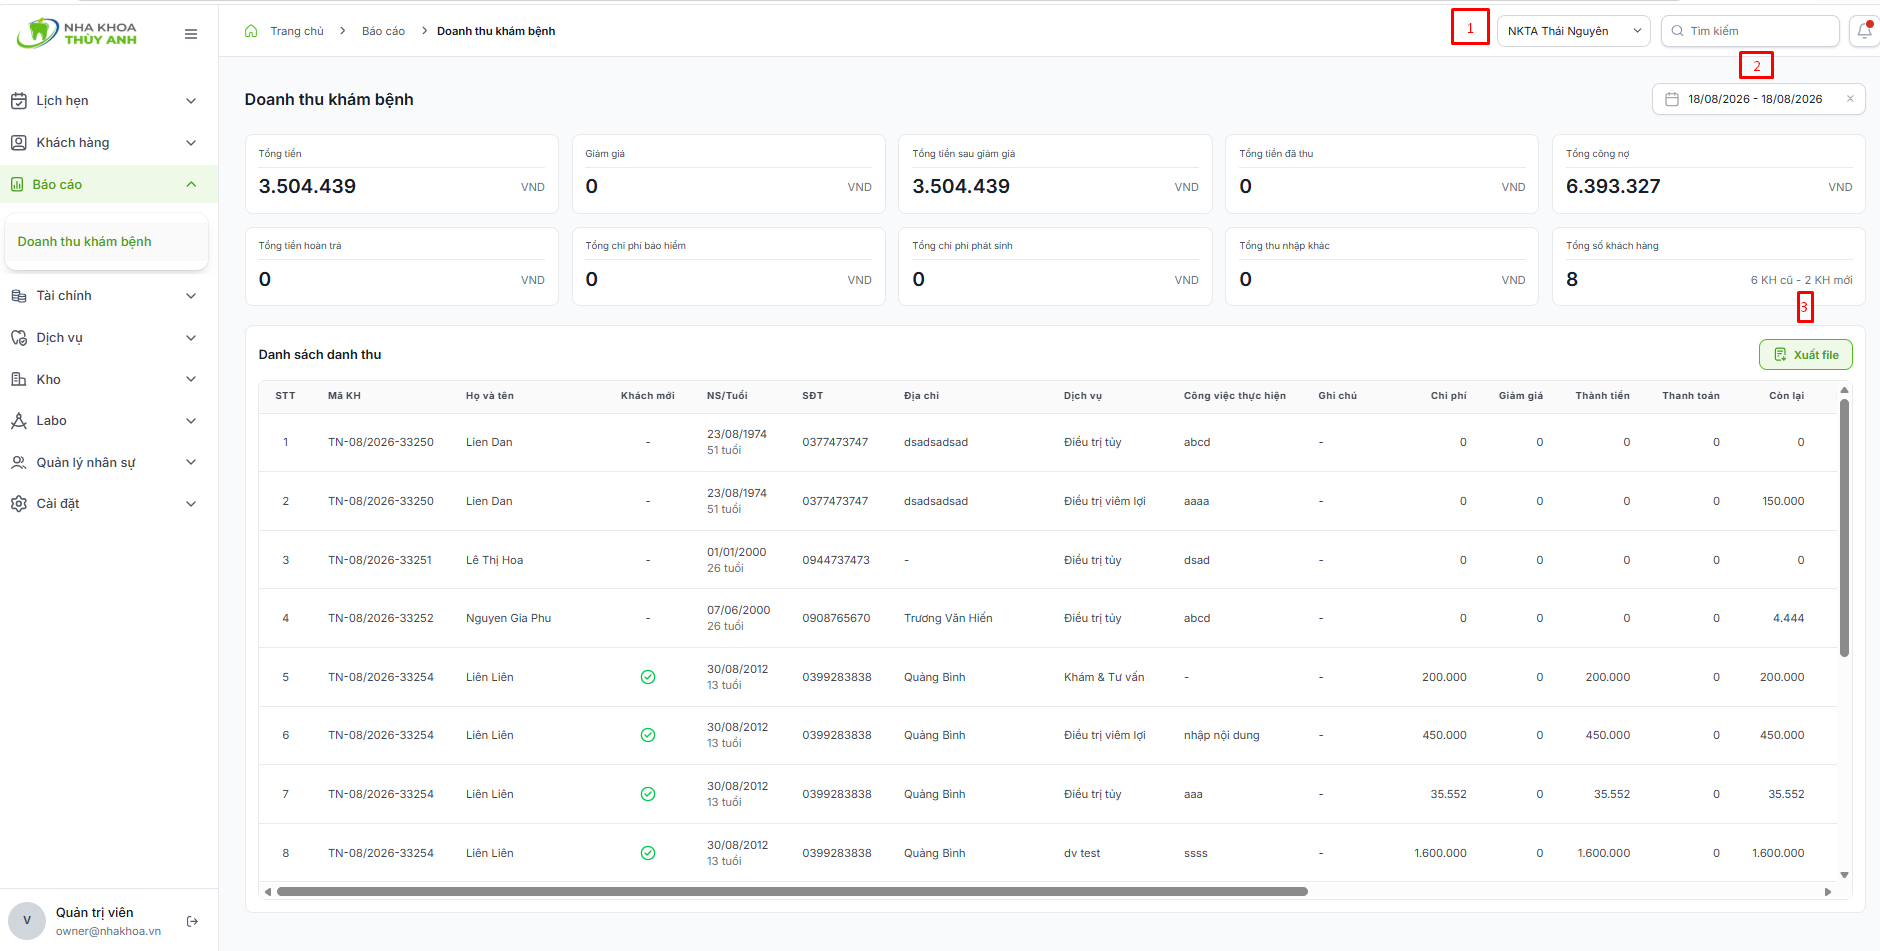Click the Xuất file export button

1805,355
